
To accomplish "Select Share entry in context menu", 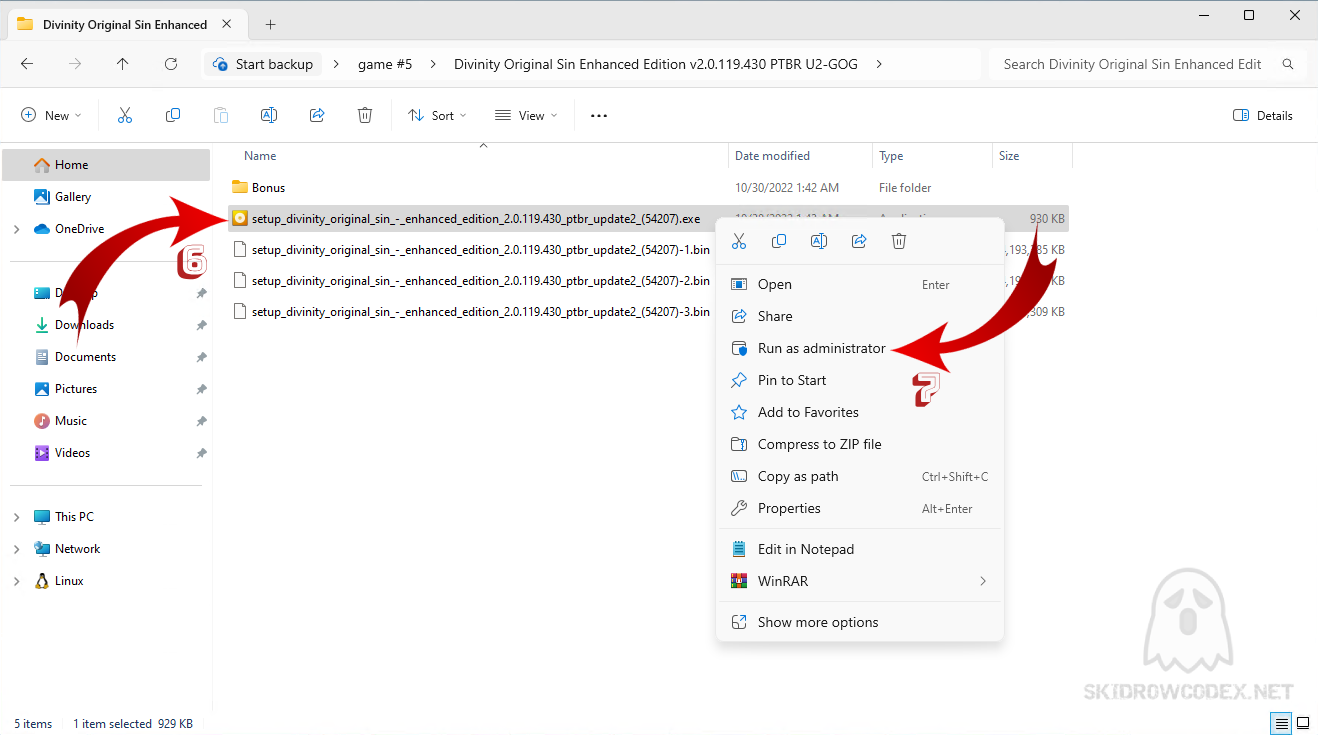I will pos(860,316).
